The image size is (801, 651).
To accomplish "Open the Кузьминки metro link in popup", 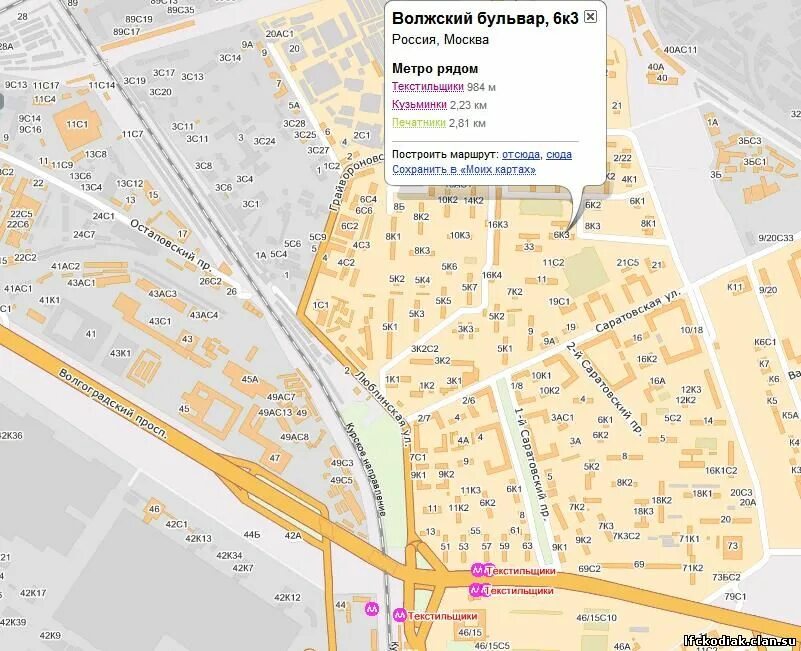I will tap(419, 105).
